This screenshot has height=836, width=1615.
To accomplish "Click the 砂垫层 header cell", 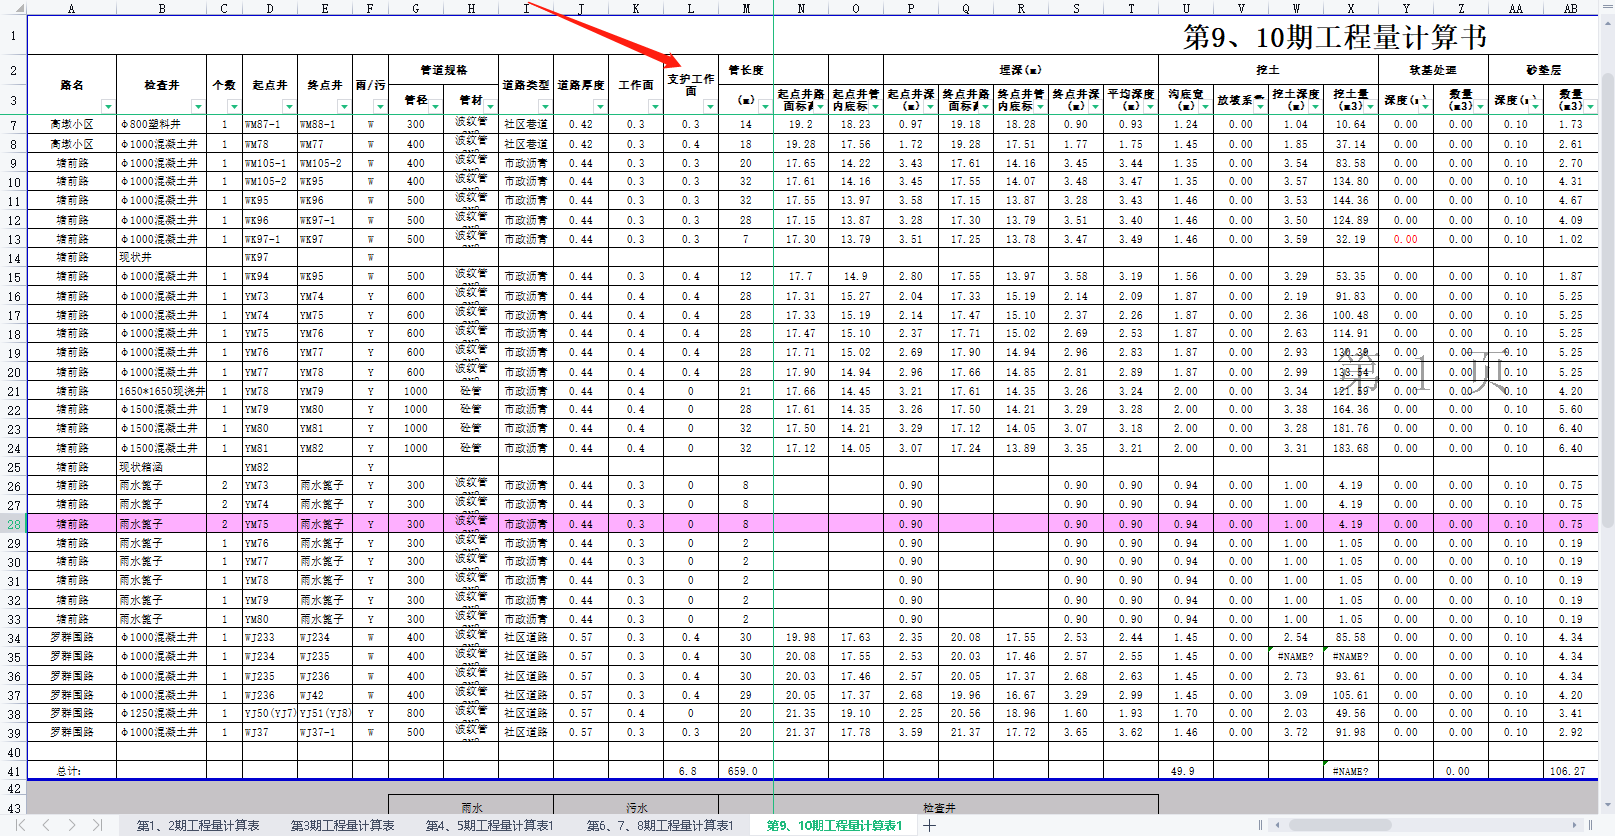I will (x=1543, y=70).
